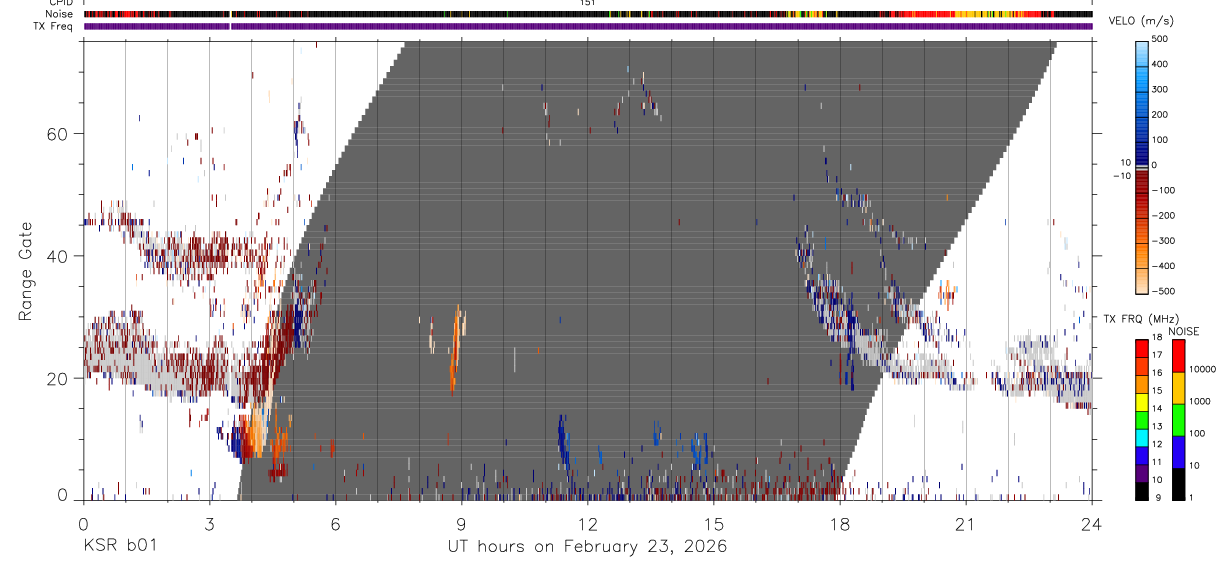Click the pale orange bottom of velocity colorbar

tap(1141, 280)
